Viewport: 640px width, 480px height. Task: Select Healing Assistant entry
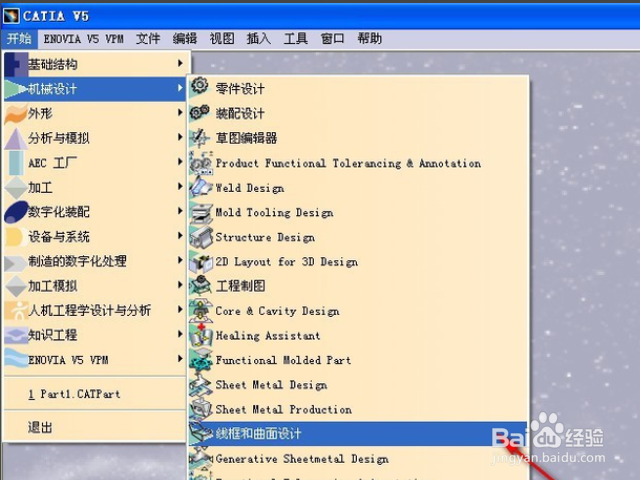(358, 336)
